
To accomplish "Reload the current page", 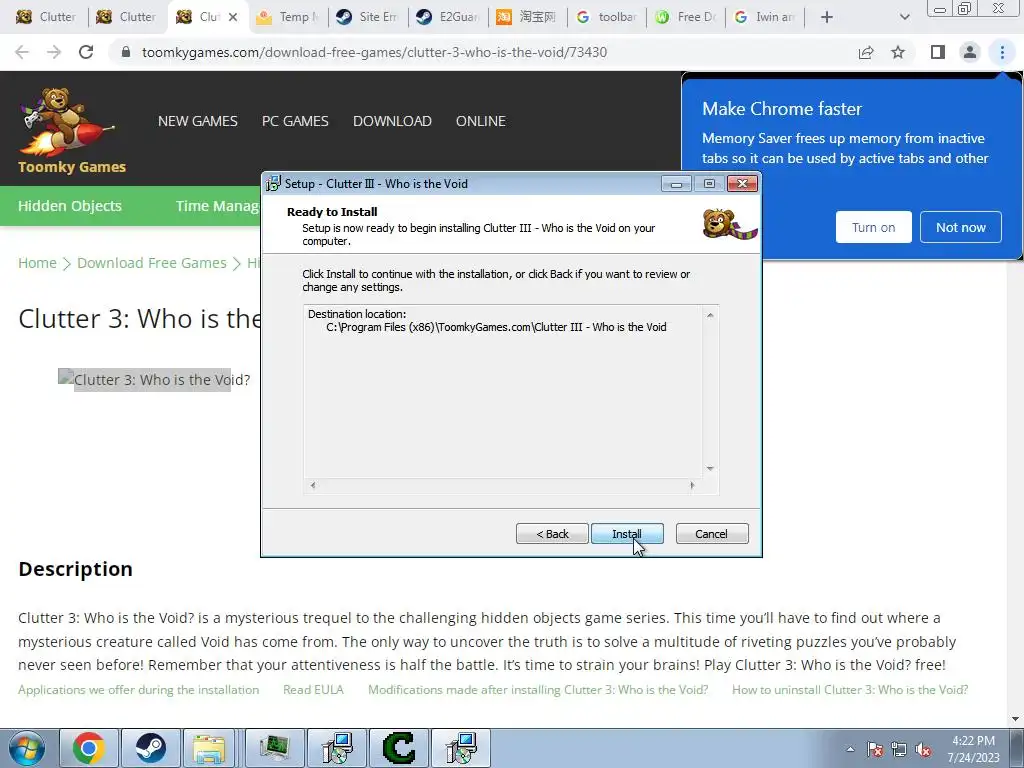I will point(86,52).
